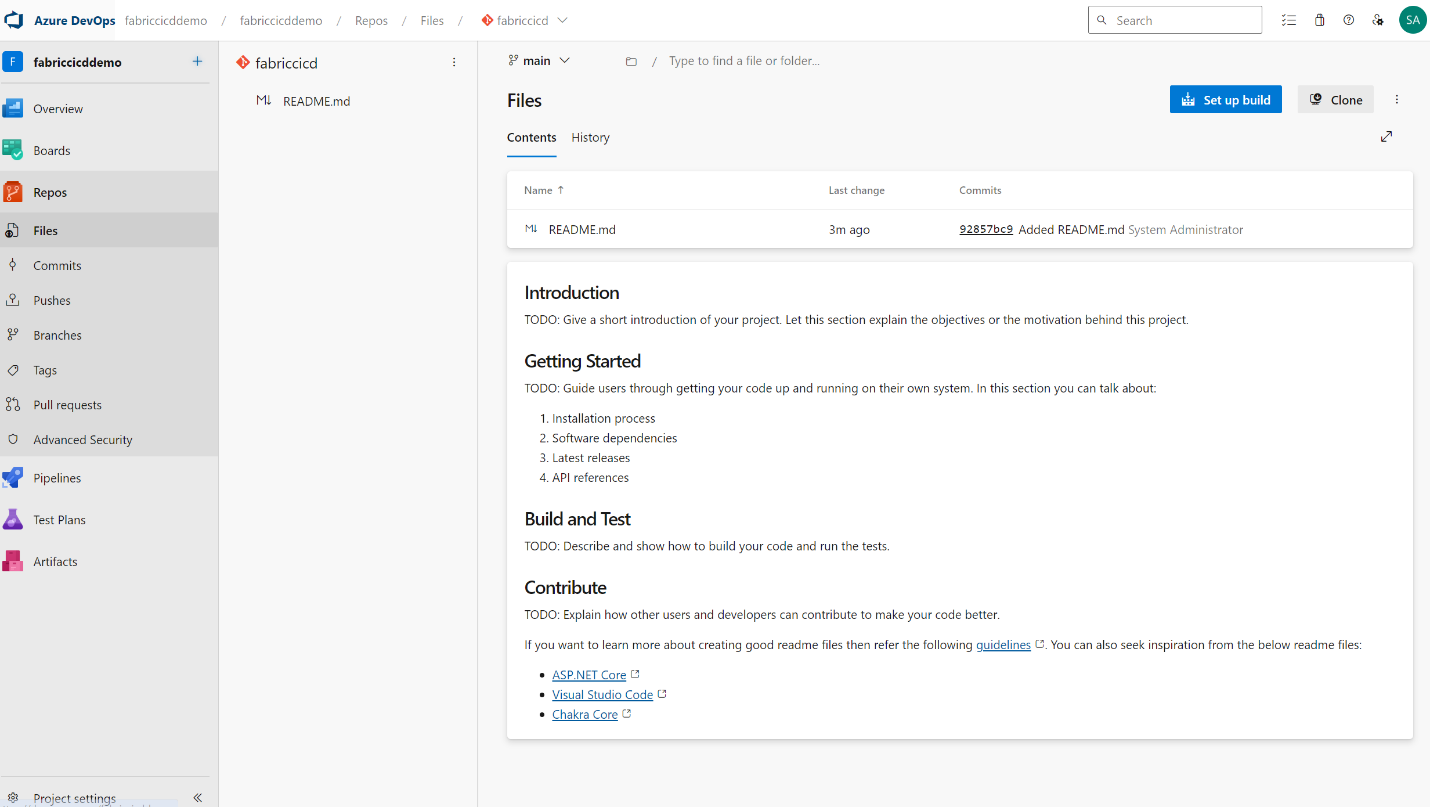Image resolution: width=1430 pixels, height=807 pixels.
Task: Click the blue F project tile icon
Action: pos(13,62)
